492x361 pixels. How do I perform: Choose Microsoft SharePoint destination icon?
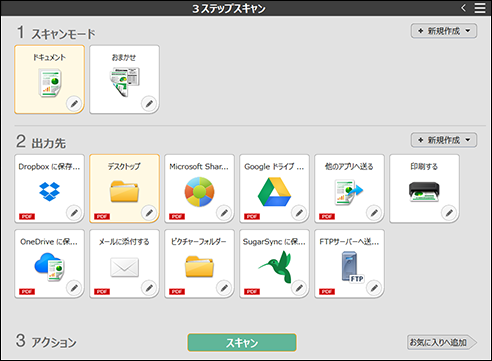point(199,192)
